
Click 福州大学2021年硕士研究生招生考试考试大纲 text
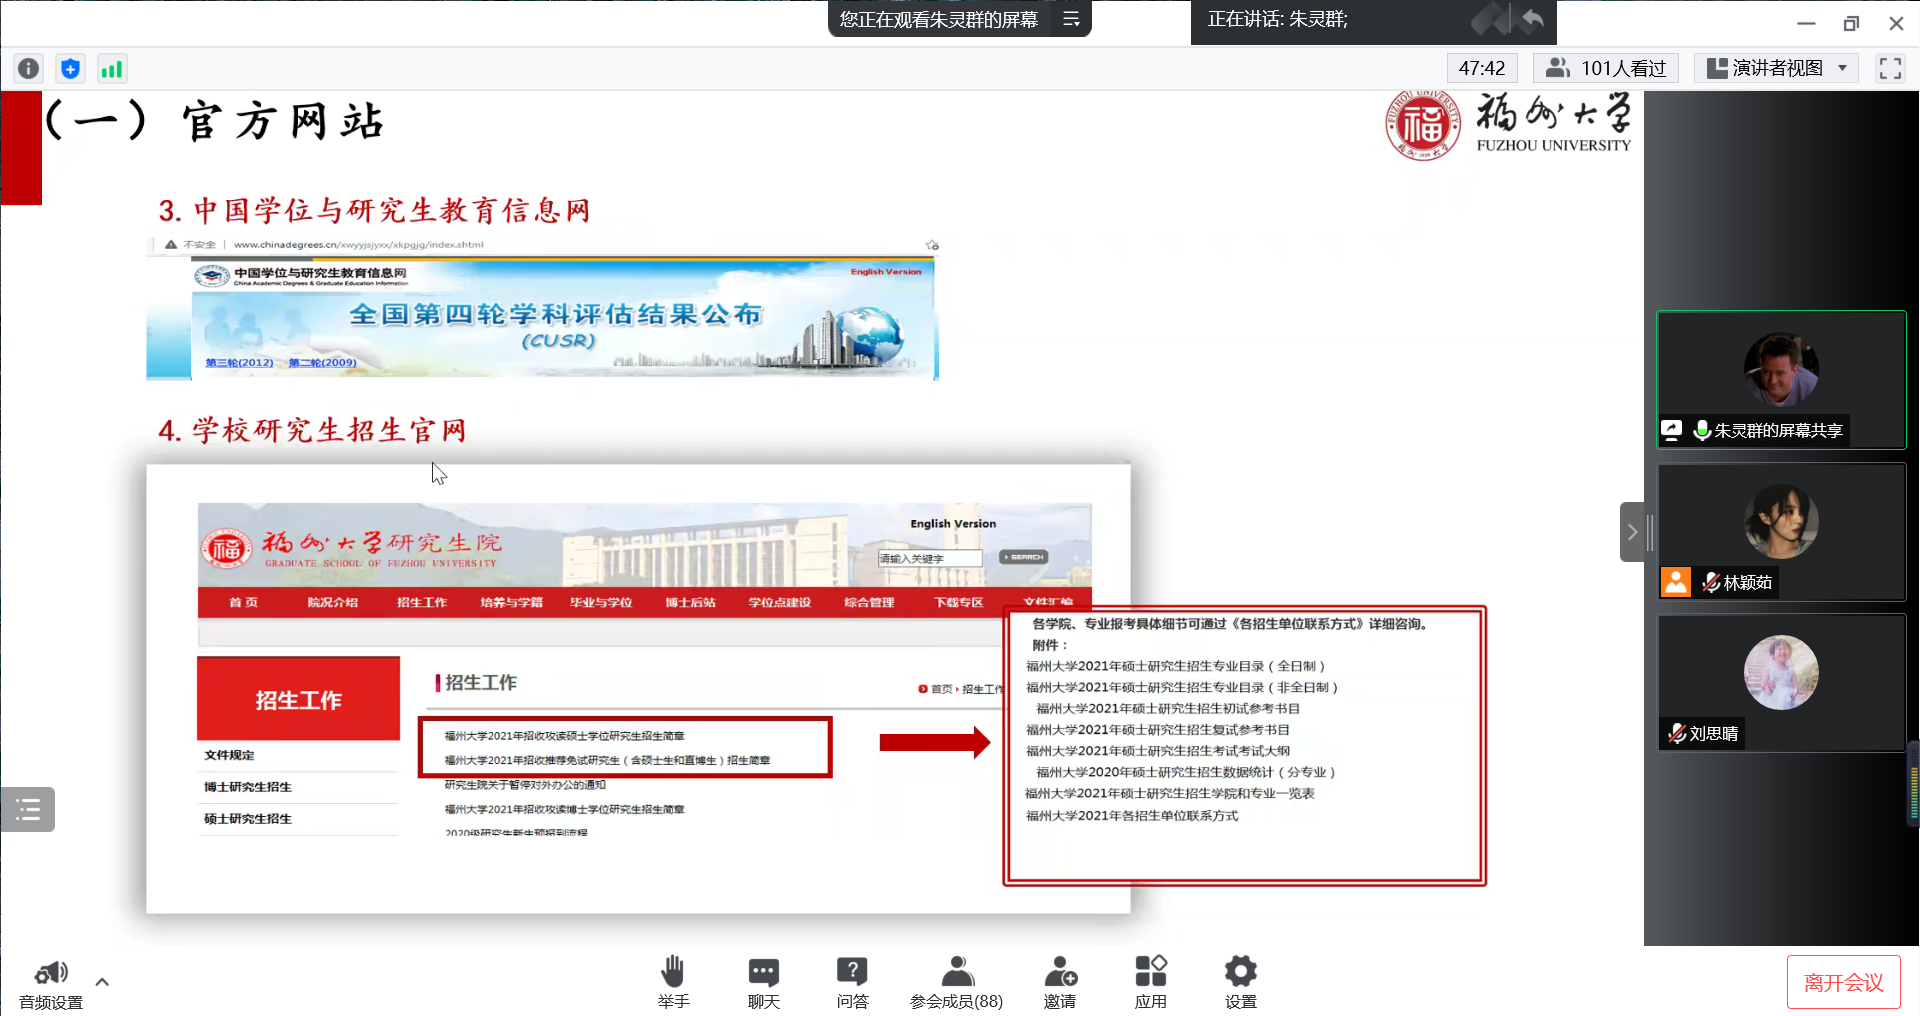coord(1158,751)
